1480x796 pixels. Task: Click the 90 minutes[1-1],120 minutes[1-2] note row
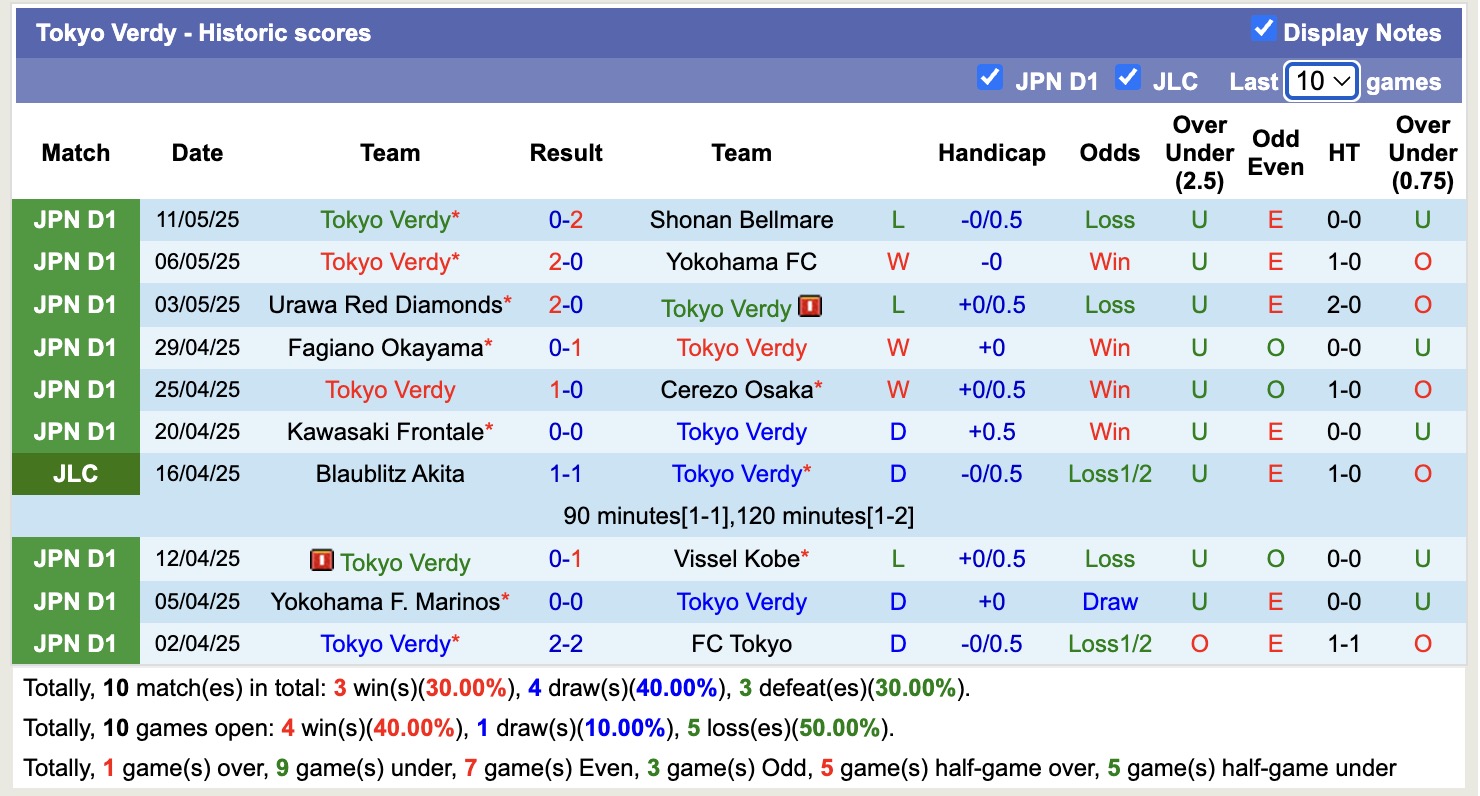tap(738, 515)
